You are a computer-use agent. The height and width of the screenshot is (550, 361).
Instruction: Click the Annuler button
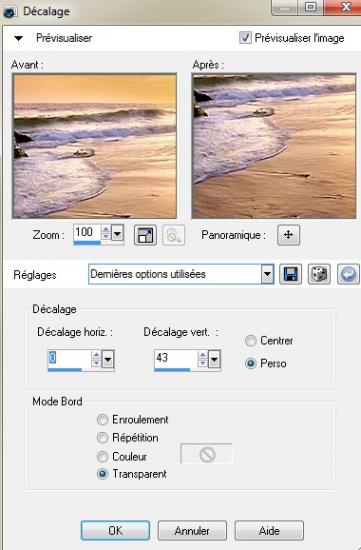(x=192, y=530)
